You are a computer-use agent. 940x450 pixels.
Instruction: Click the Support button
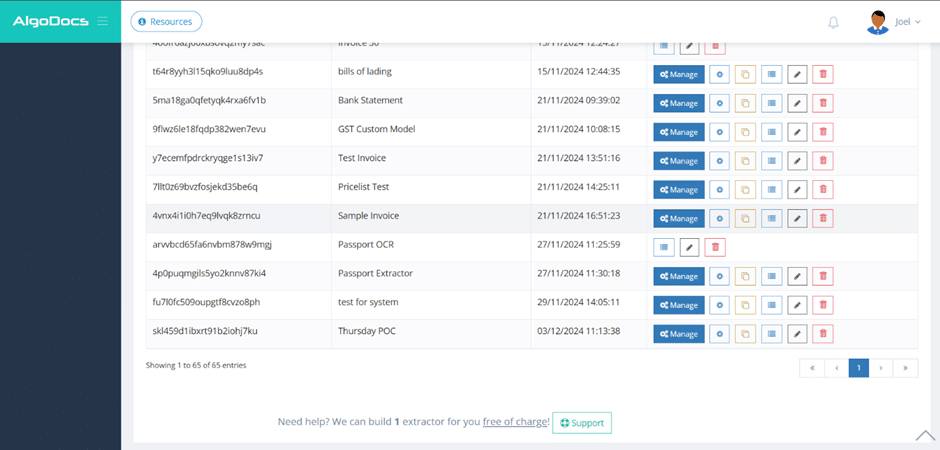(x=581, y=423)
